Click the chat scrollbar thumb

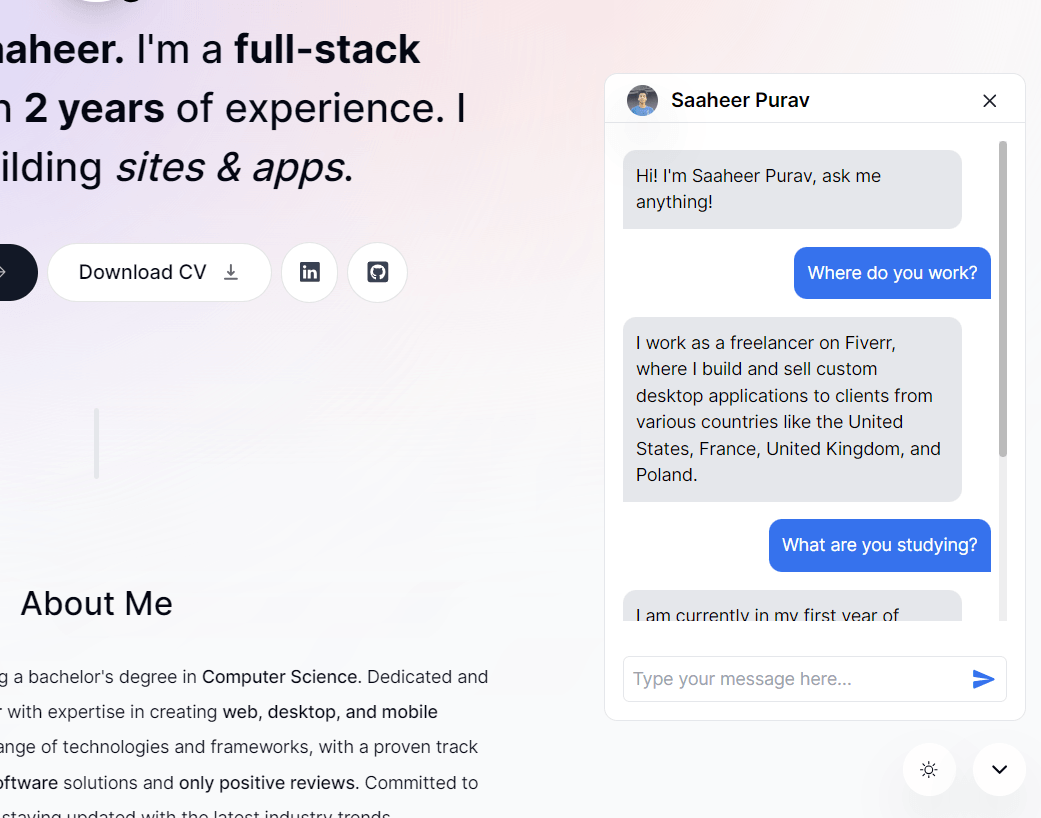[x=1002, y=299]
